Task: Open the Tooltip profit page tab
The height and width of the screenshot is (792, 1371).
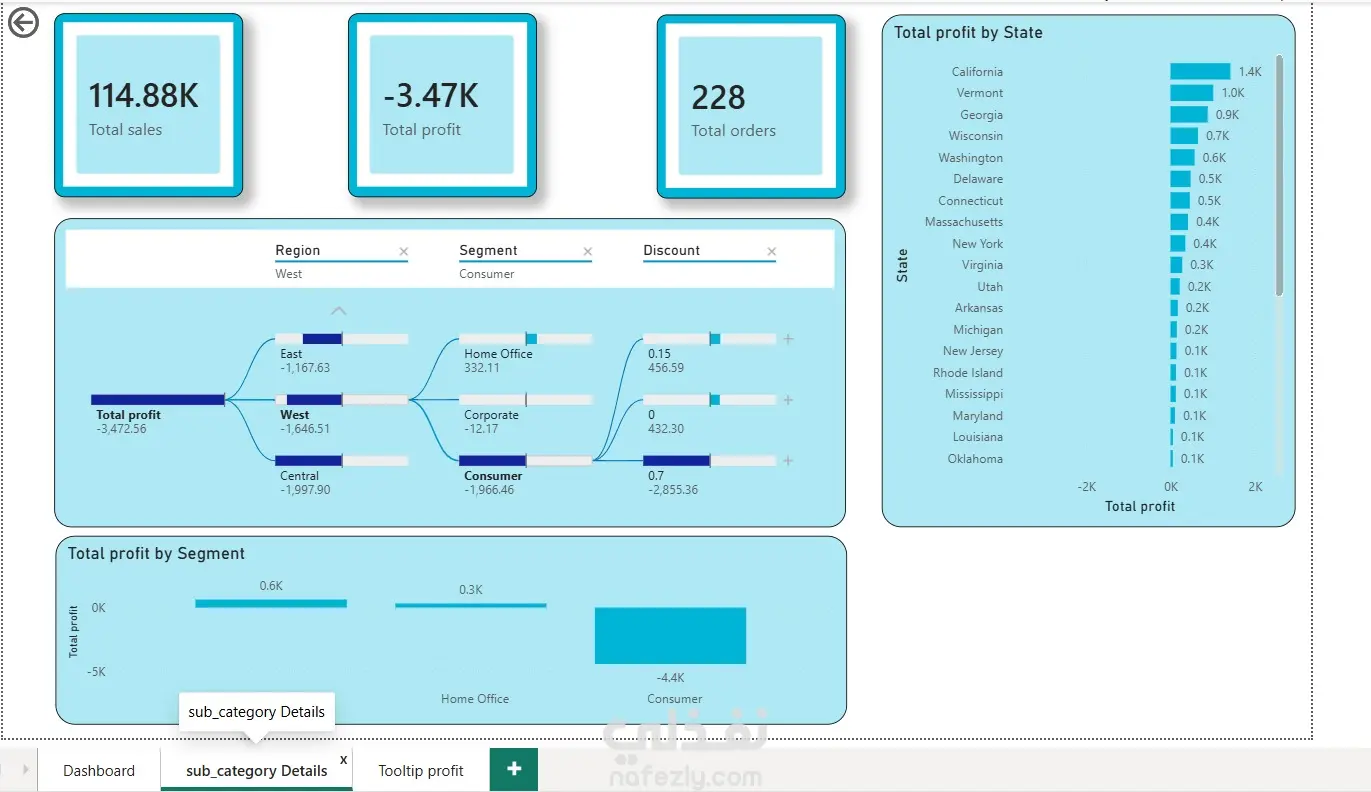Action: tap(421, 770)
